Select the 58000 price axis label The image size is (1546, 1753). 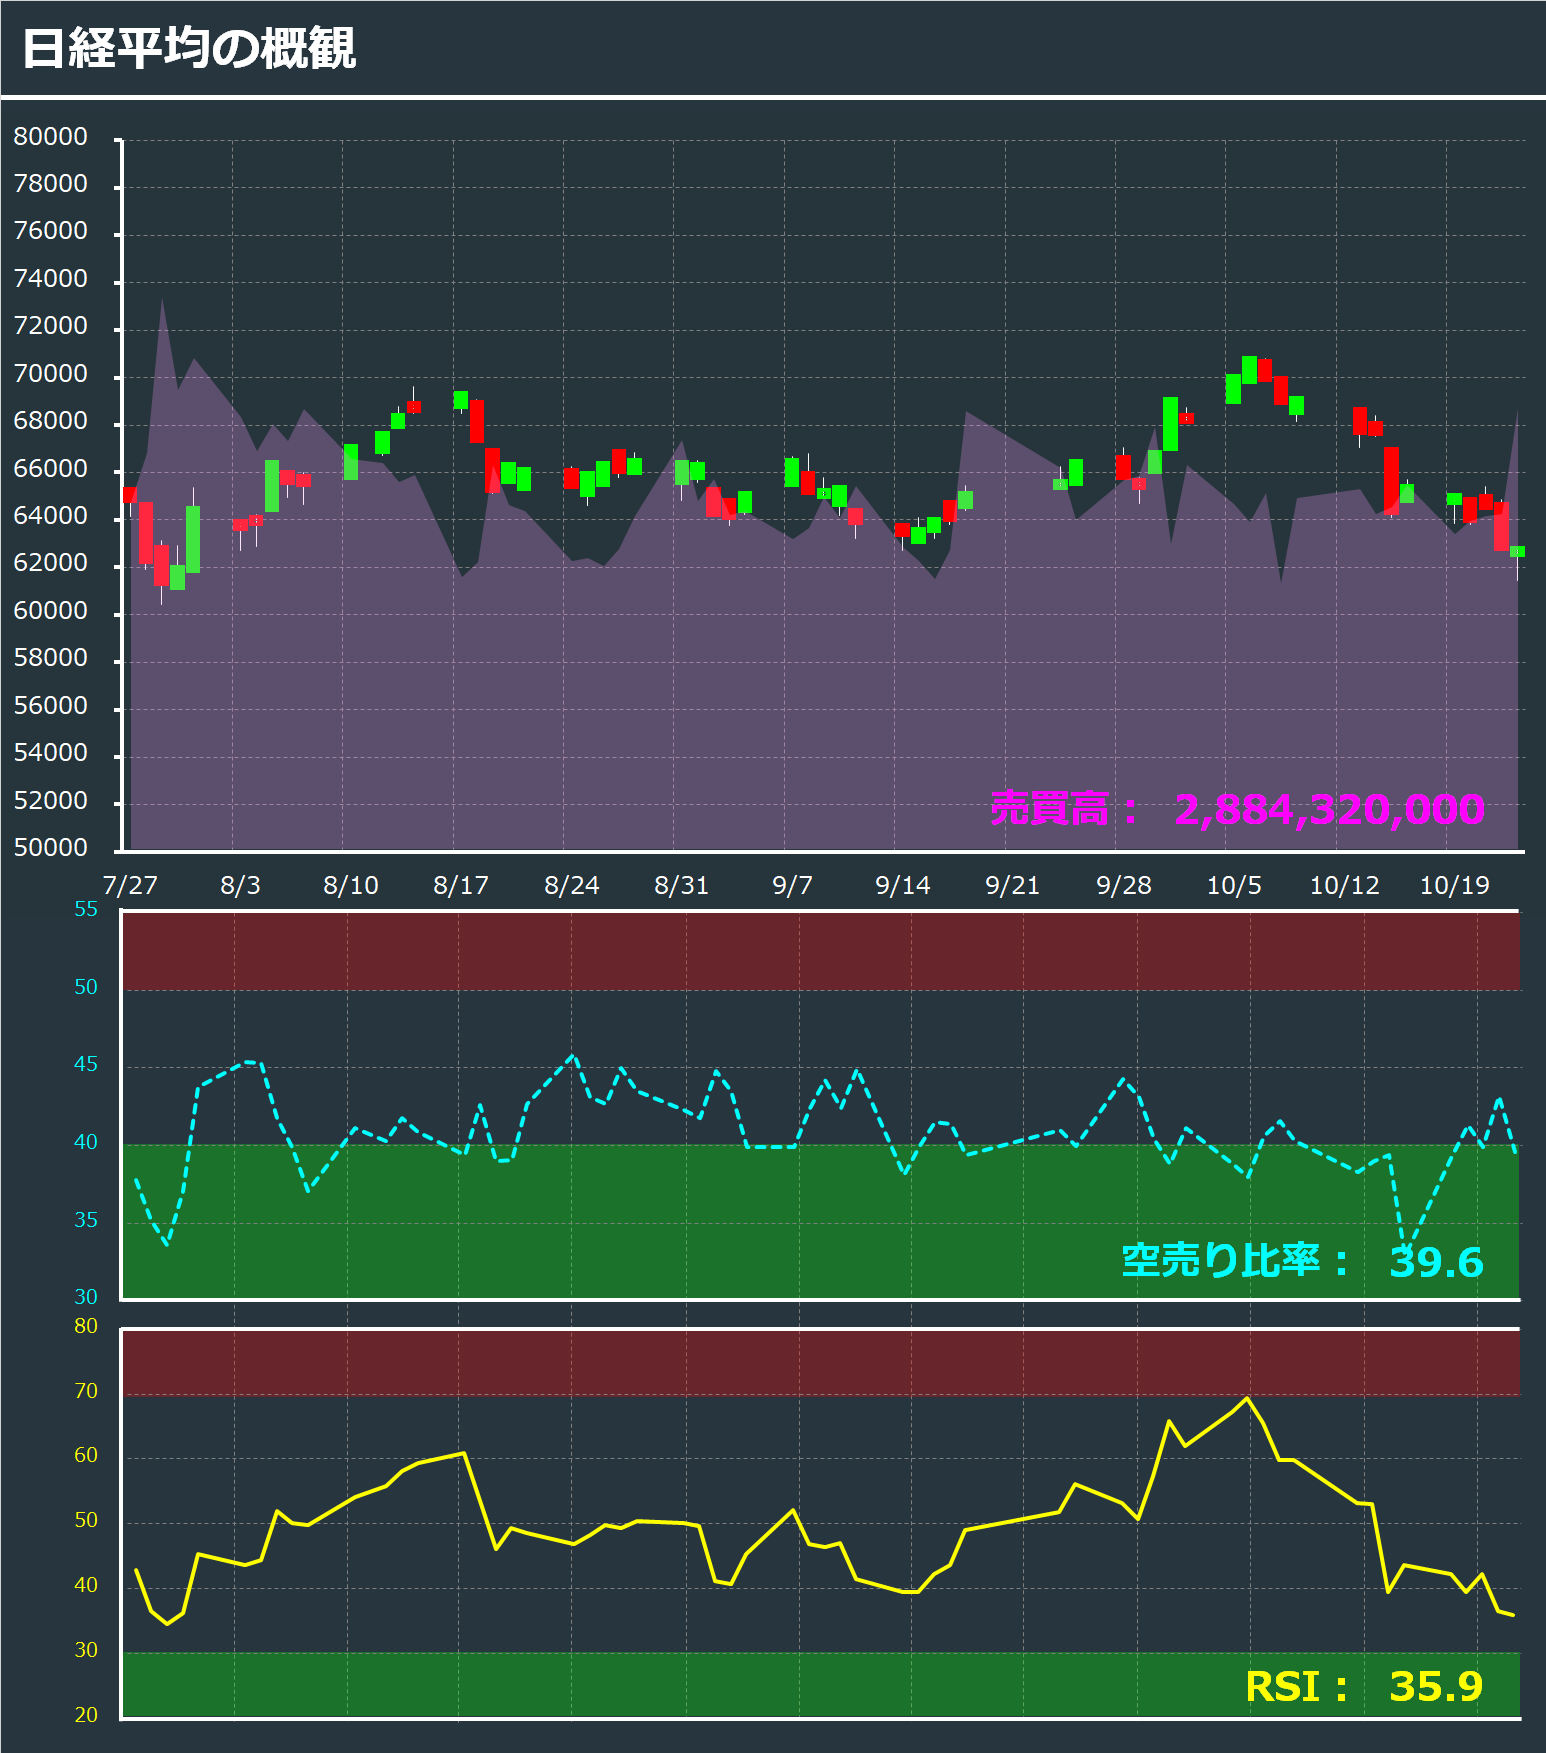coord(51,657)
